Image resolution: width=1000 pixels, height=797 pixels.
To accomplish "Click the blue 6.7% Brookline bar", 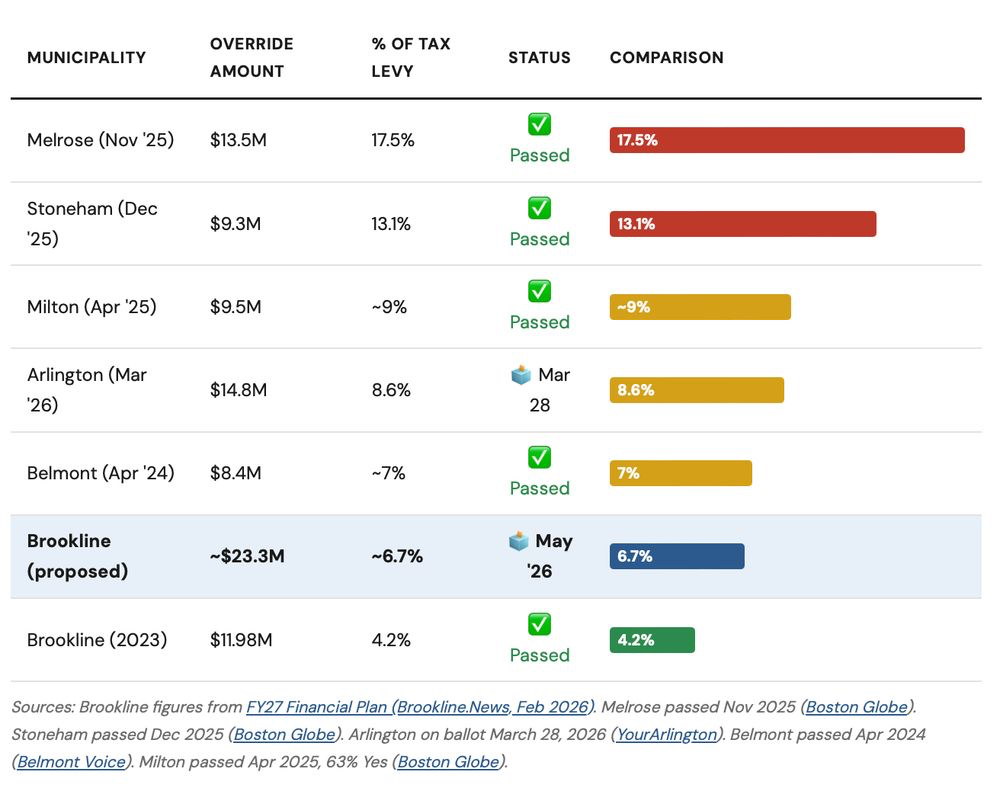I will pyautogui.click(x=677, y=556).
